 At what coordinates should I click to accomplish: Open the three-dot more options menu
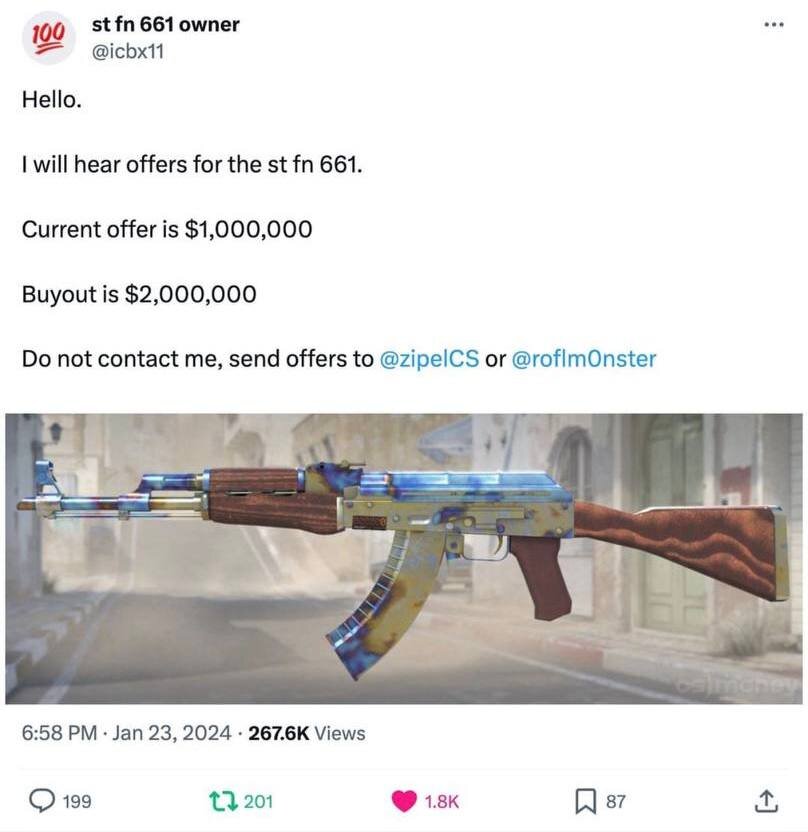(x=774, y=24)
